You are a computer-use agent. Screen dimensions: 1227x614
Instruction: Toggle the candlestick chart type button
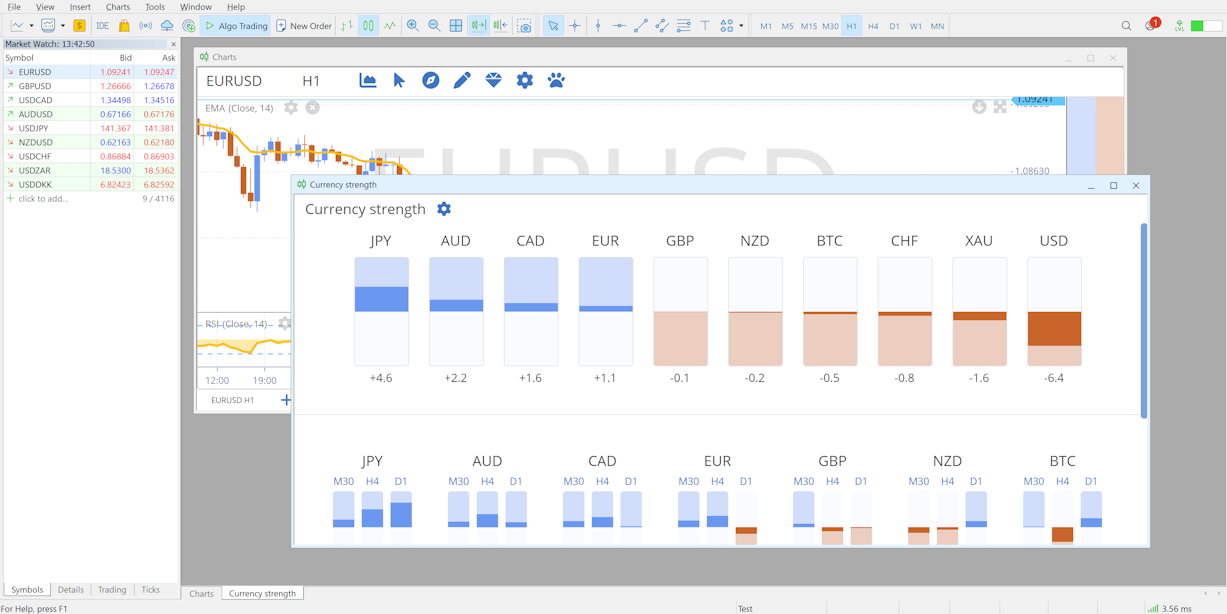click(x=368, y=26)
